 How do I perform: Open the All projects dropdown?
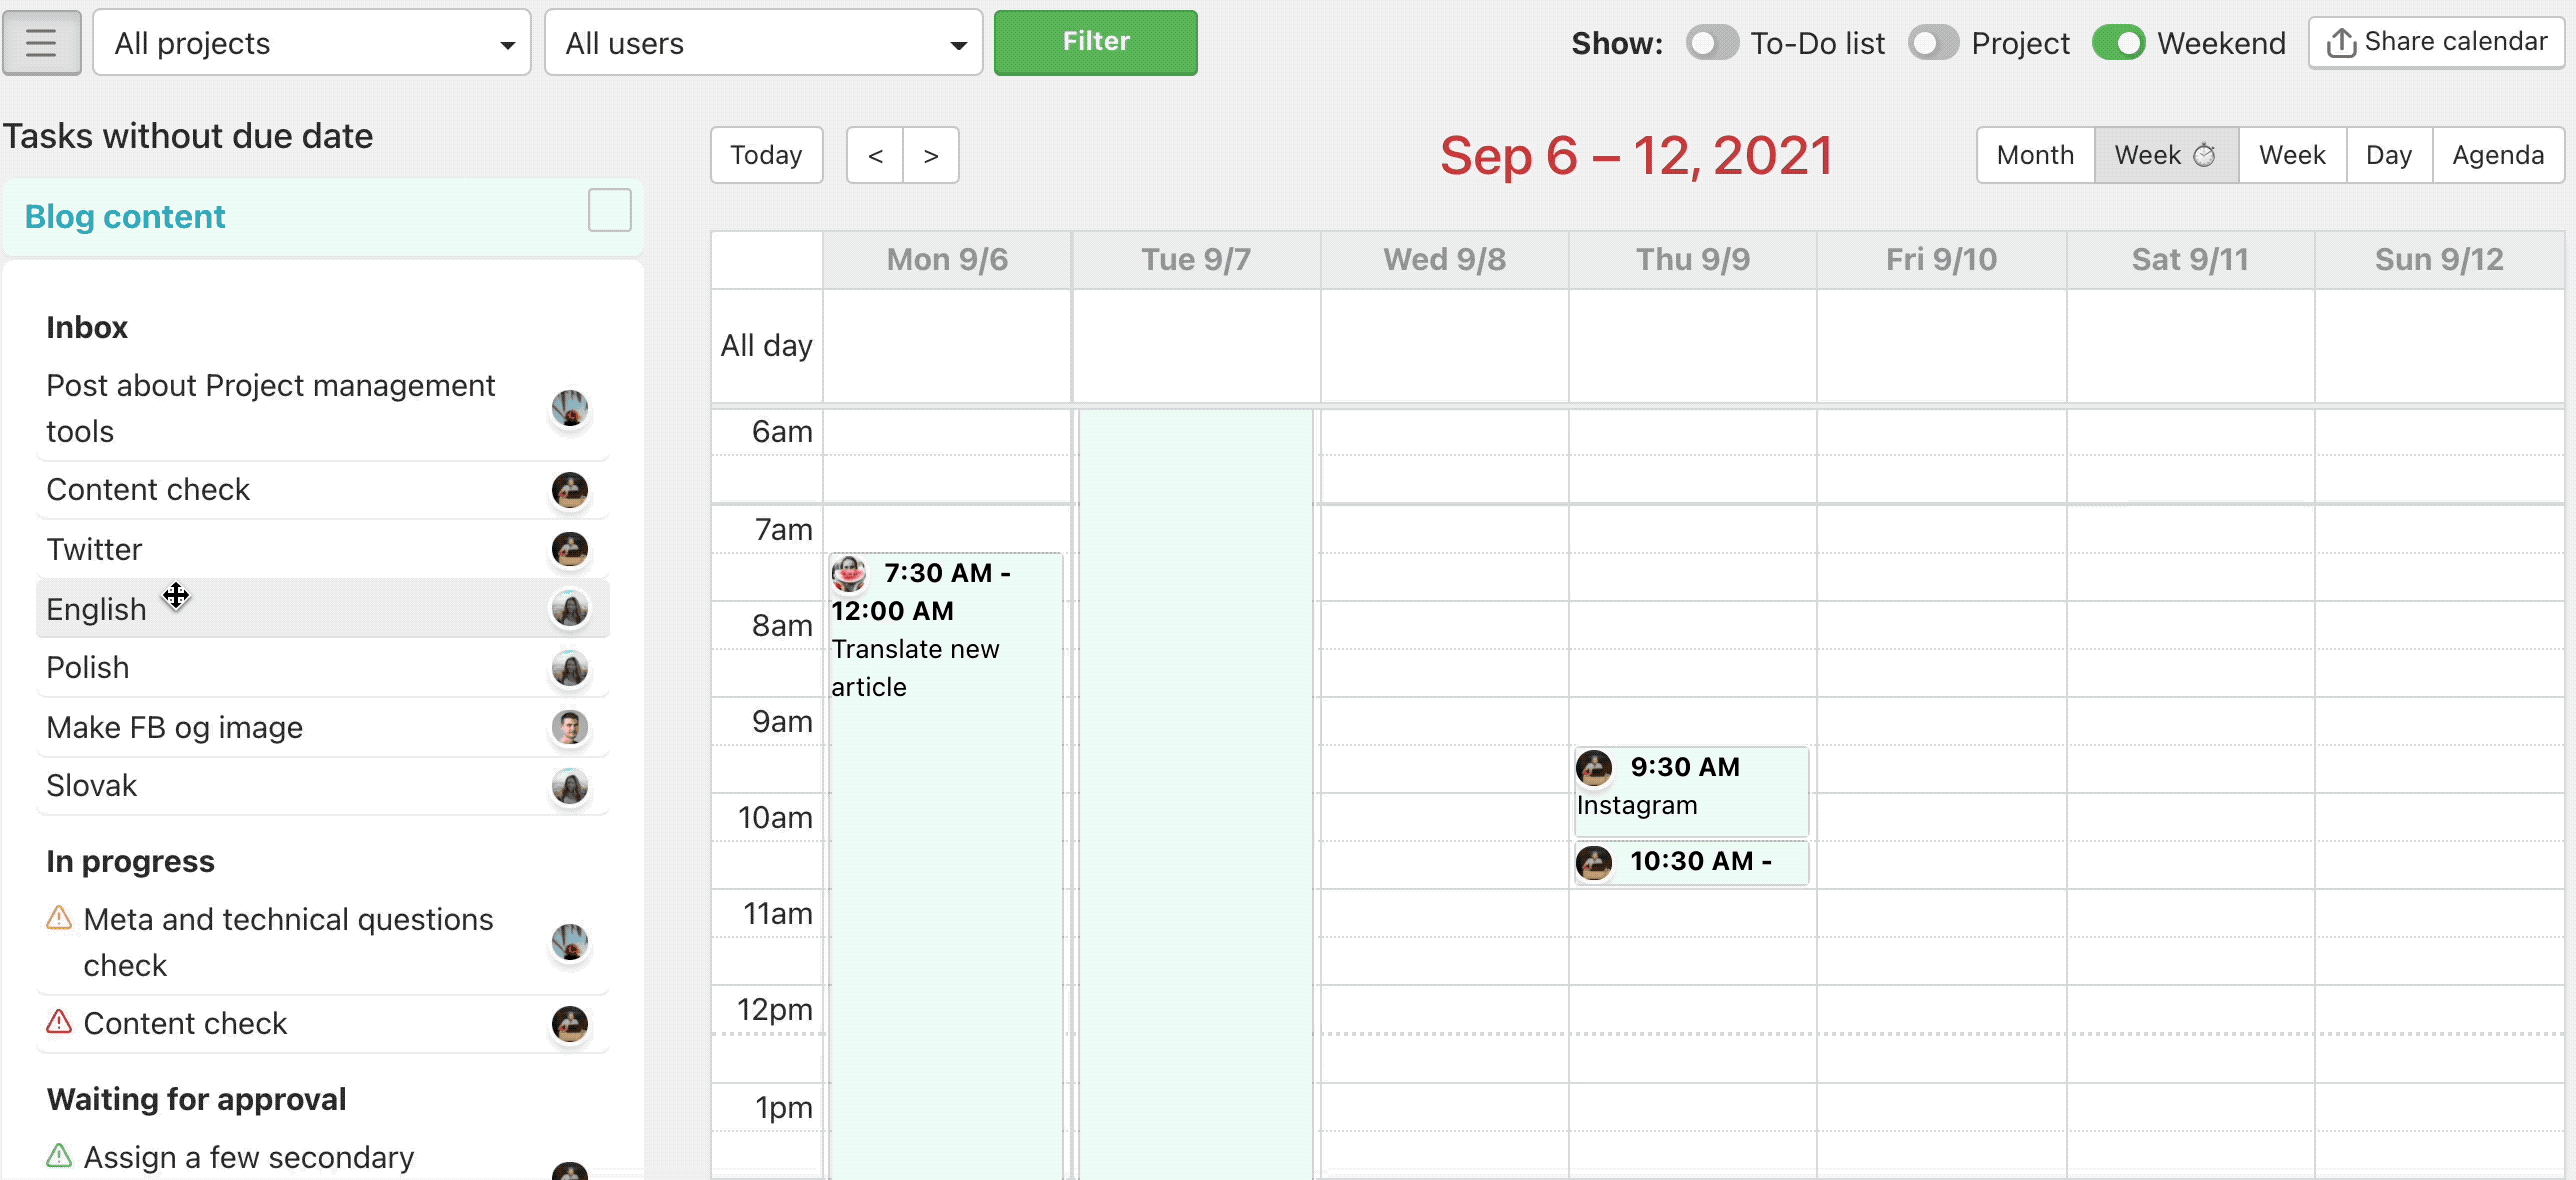click(312, 41)
